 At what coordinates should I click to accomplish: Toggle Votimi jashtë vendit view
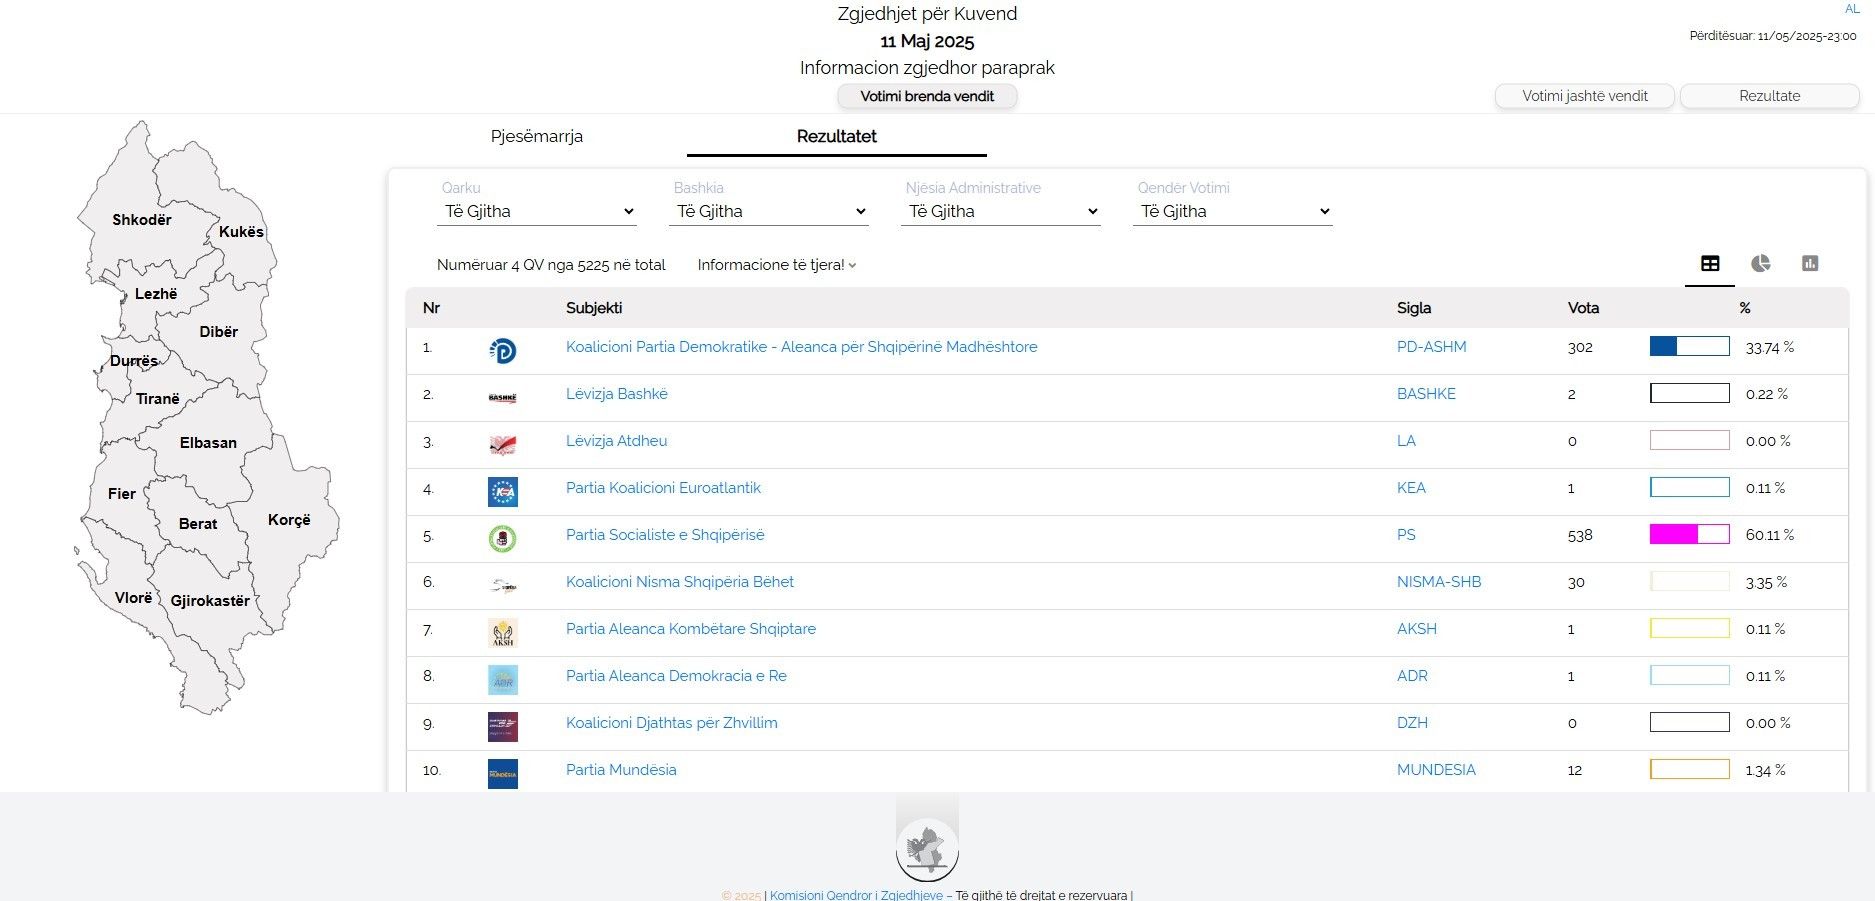[x=1584, y=97]
